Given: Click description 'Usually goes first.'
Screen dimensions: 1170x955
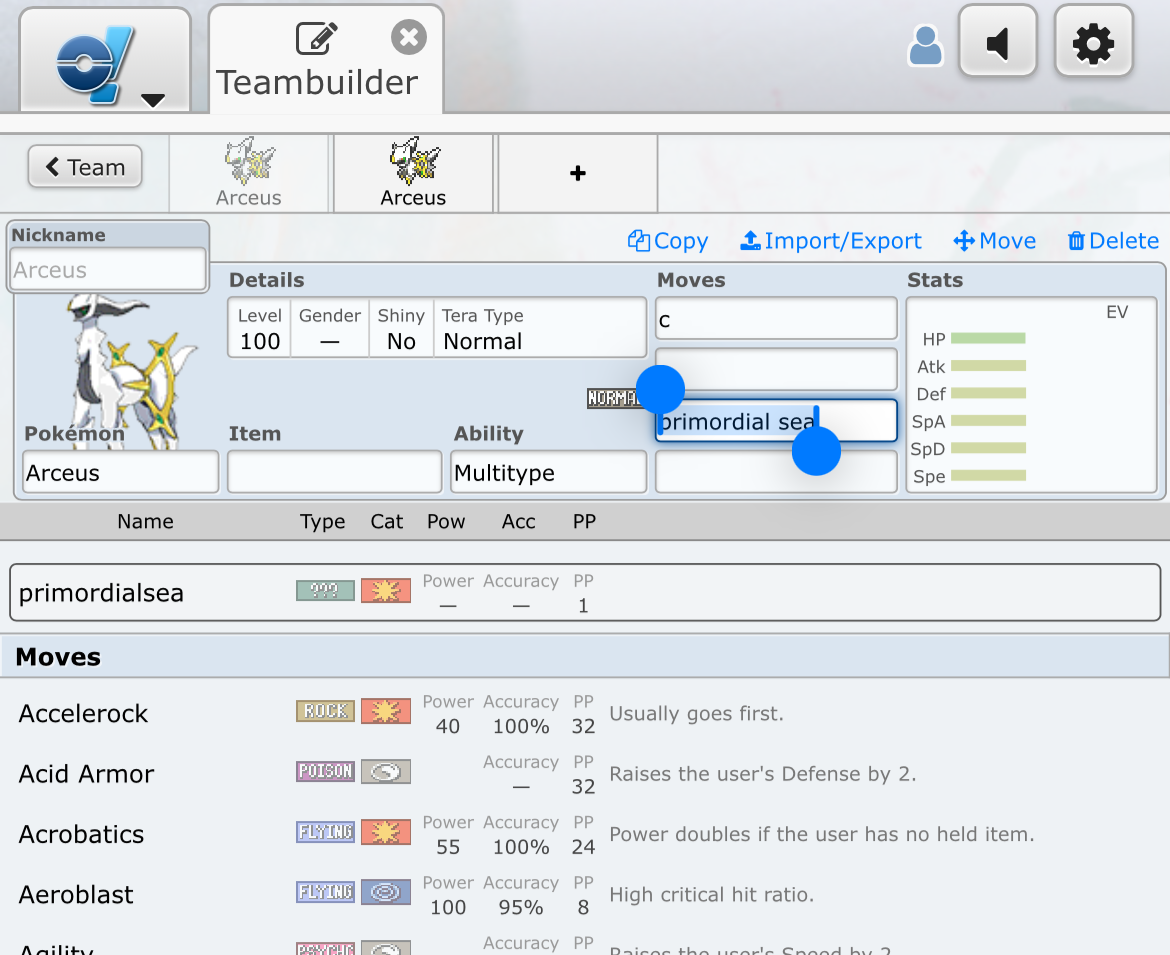Looking at the screenshot, I should coord(696,713).
